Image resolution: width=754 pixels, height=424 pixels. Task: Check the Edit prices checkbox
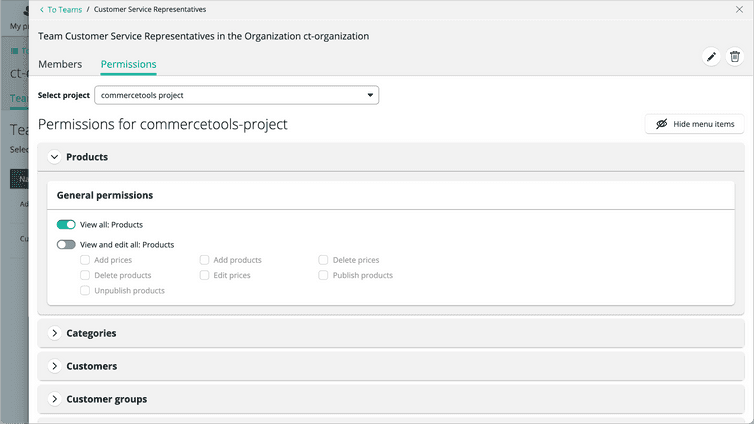click(204, 275)
